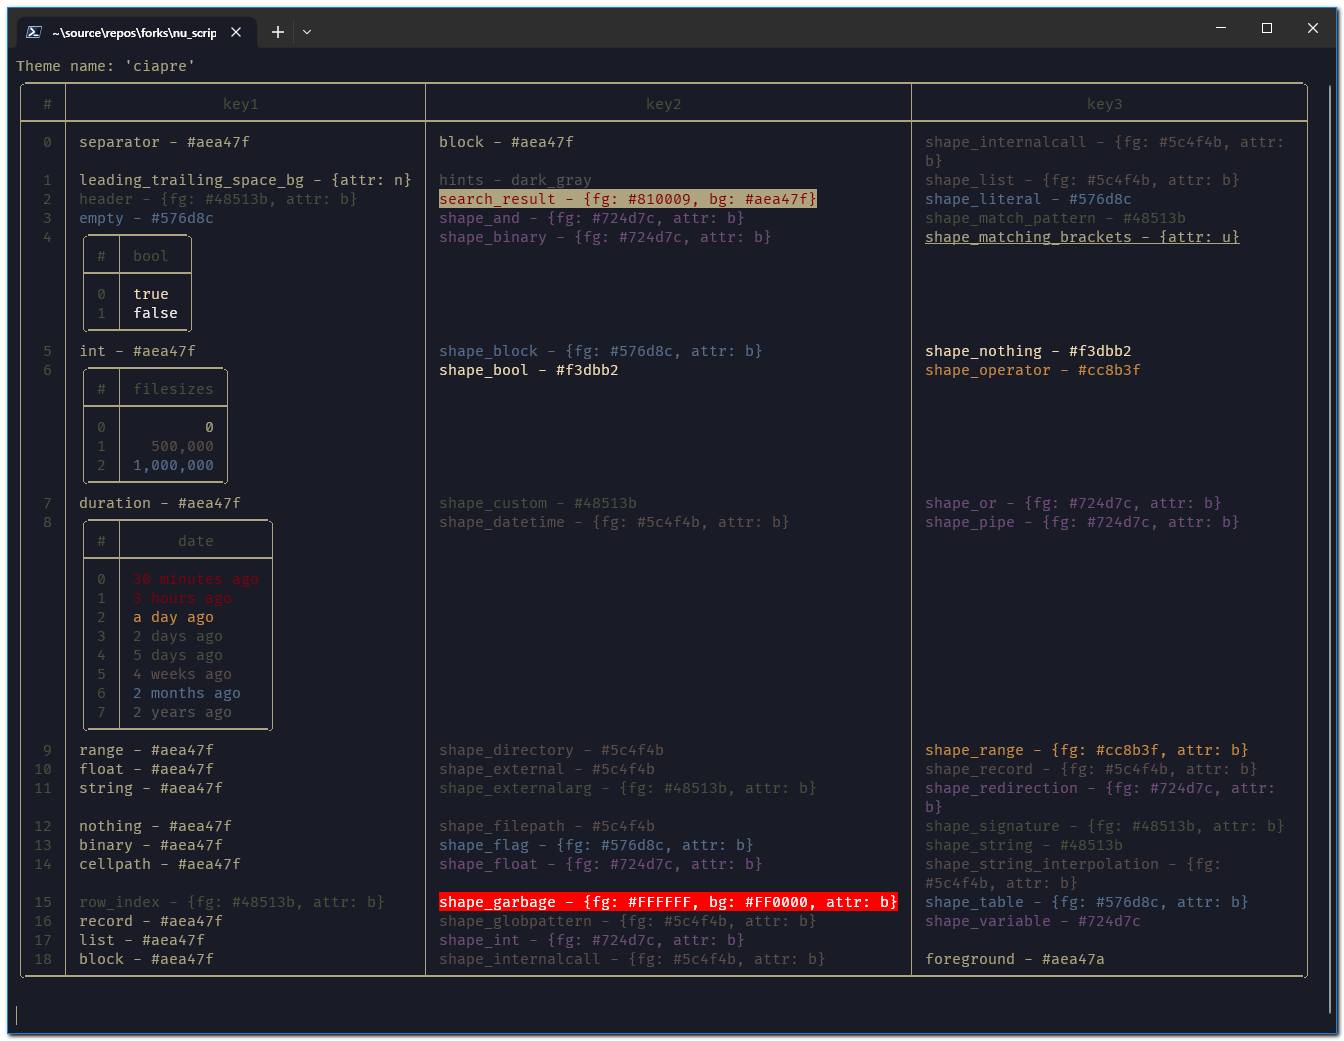1344x1041 pixels.
Task: Click the 'cellpath - #aea47f' row
Action: (x=160, y=864)
